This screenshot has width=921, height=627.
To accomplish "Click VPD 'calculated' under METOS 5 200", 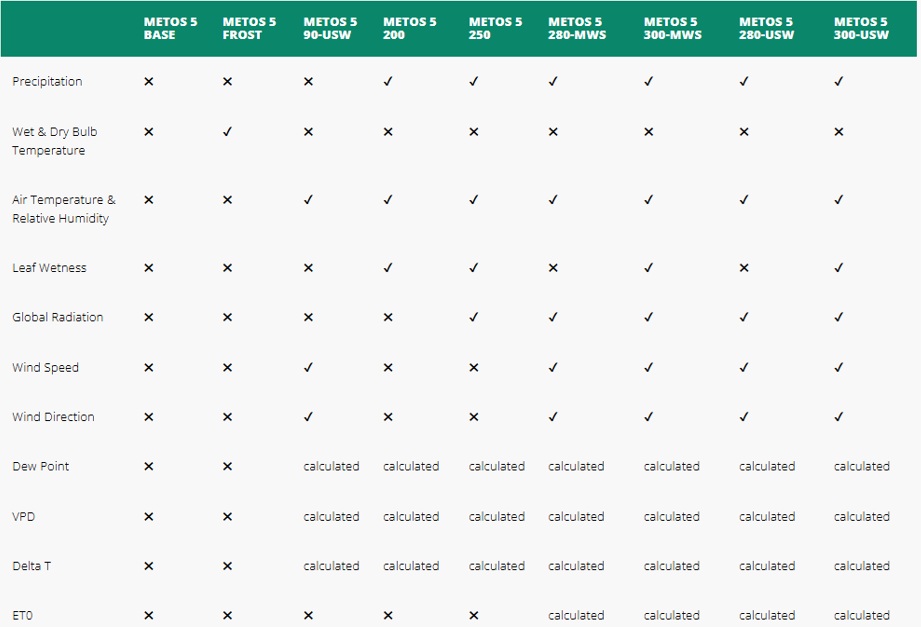I will [411, 517].
